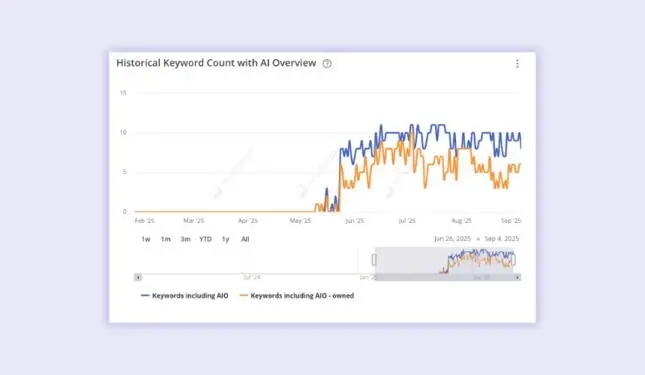Select the 3m time range
Viewport: 645px width, 375px height.
[186, 239]
